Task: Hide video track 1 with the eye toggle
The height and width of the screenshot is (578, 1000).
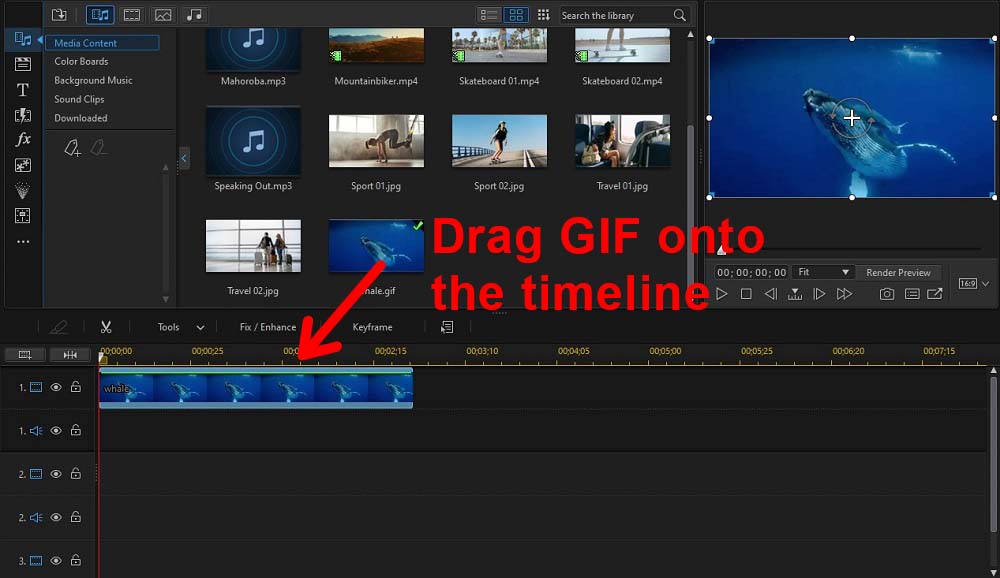Action: point(55,387)
